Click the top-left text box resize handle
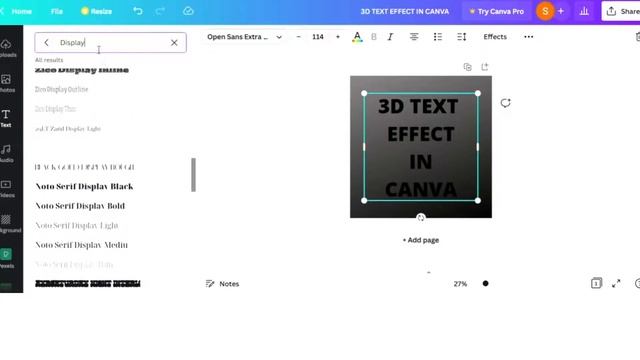 tap(364, 93)
